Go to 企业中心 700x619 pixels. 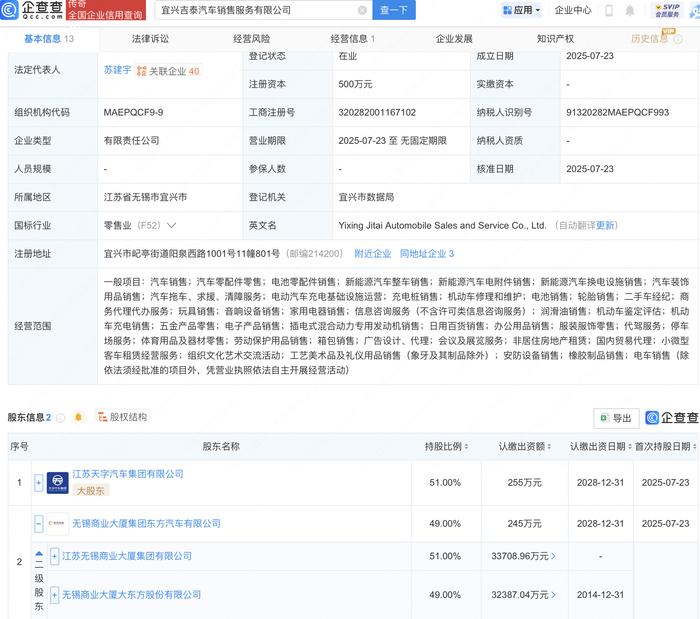pyautogui.click(x=573, y=10)
